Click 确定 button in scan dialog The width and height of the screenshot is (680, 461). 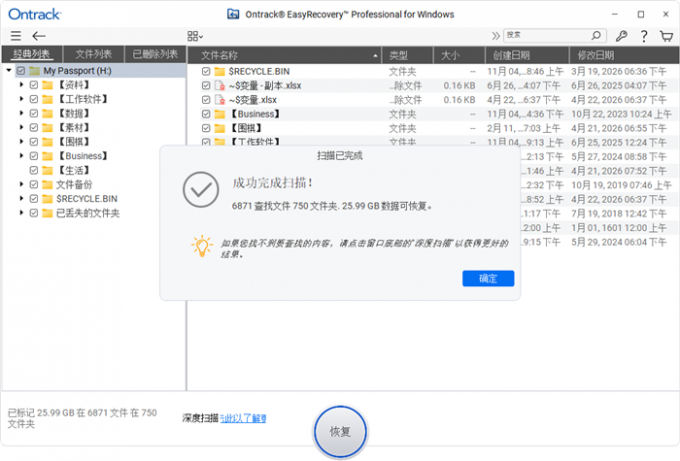point(488,278)
